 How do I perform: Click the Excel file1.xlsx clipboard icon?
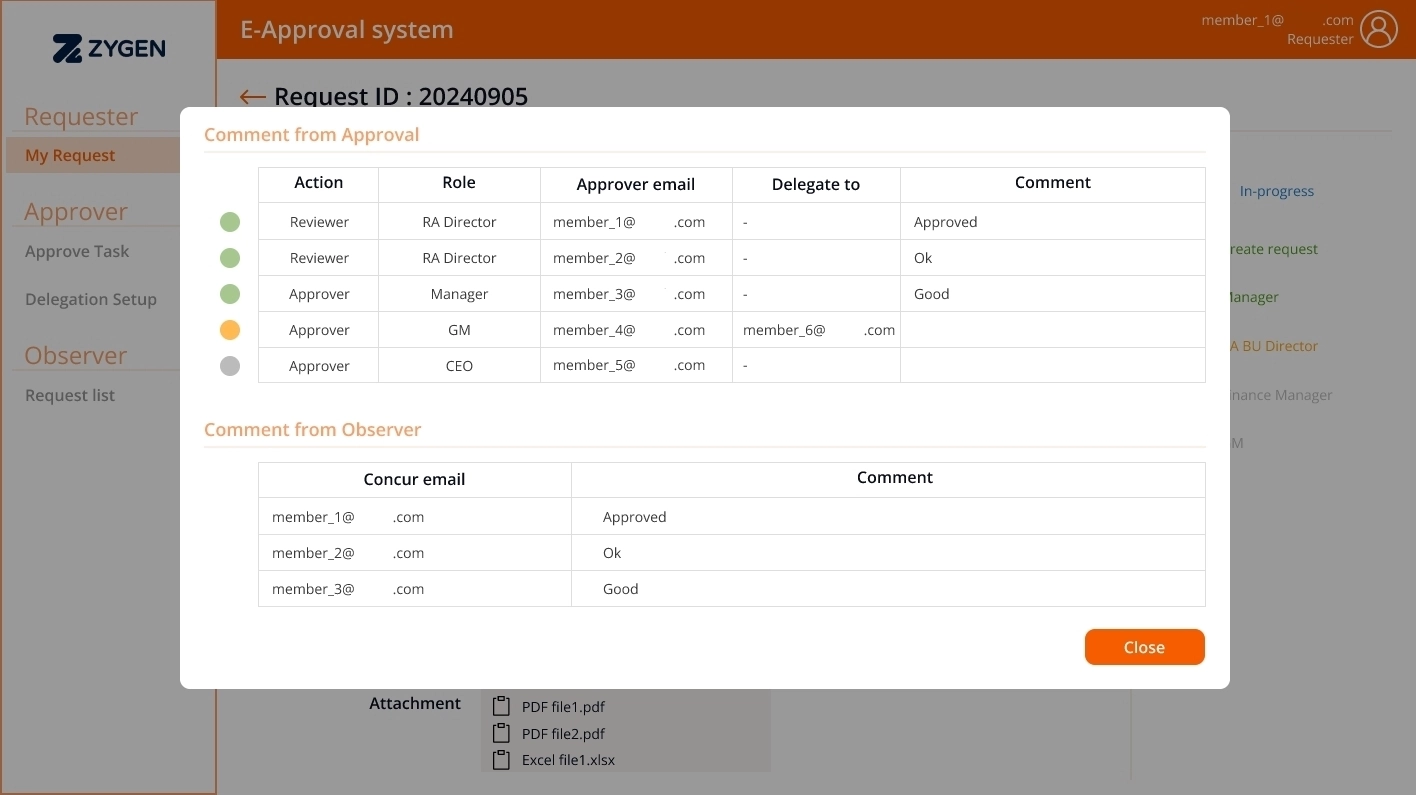pyautogui.click(x=502, y=759)
